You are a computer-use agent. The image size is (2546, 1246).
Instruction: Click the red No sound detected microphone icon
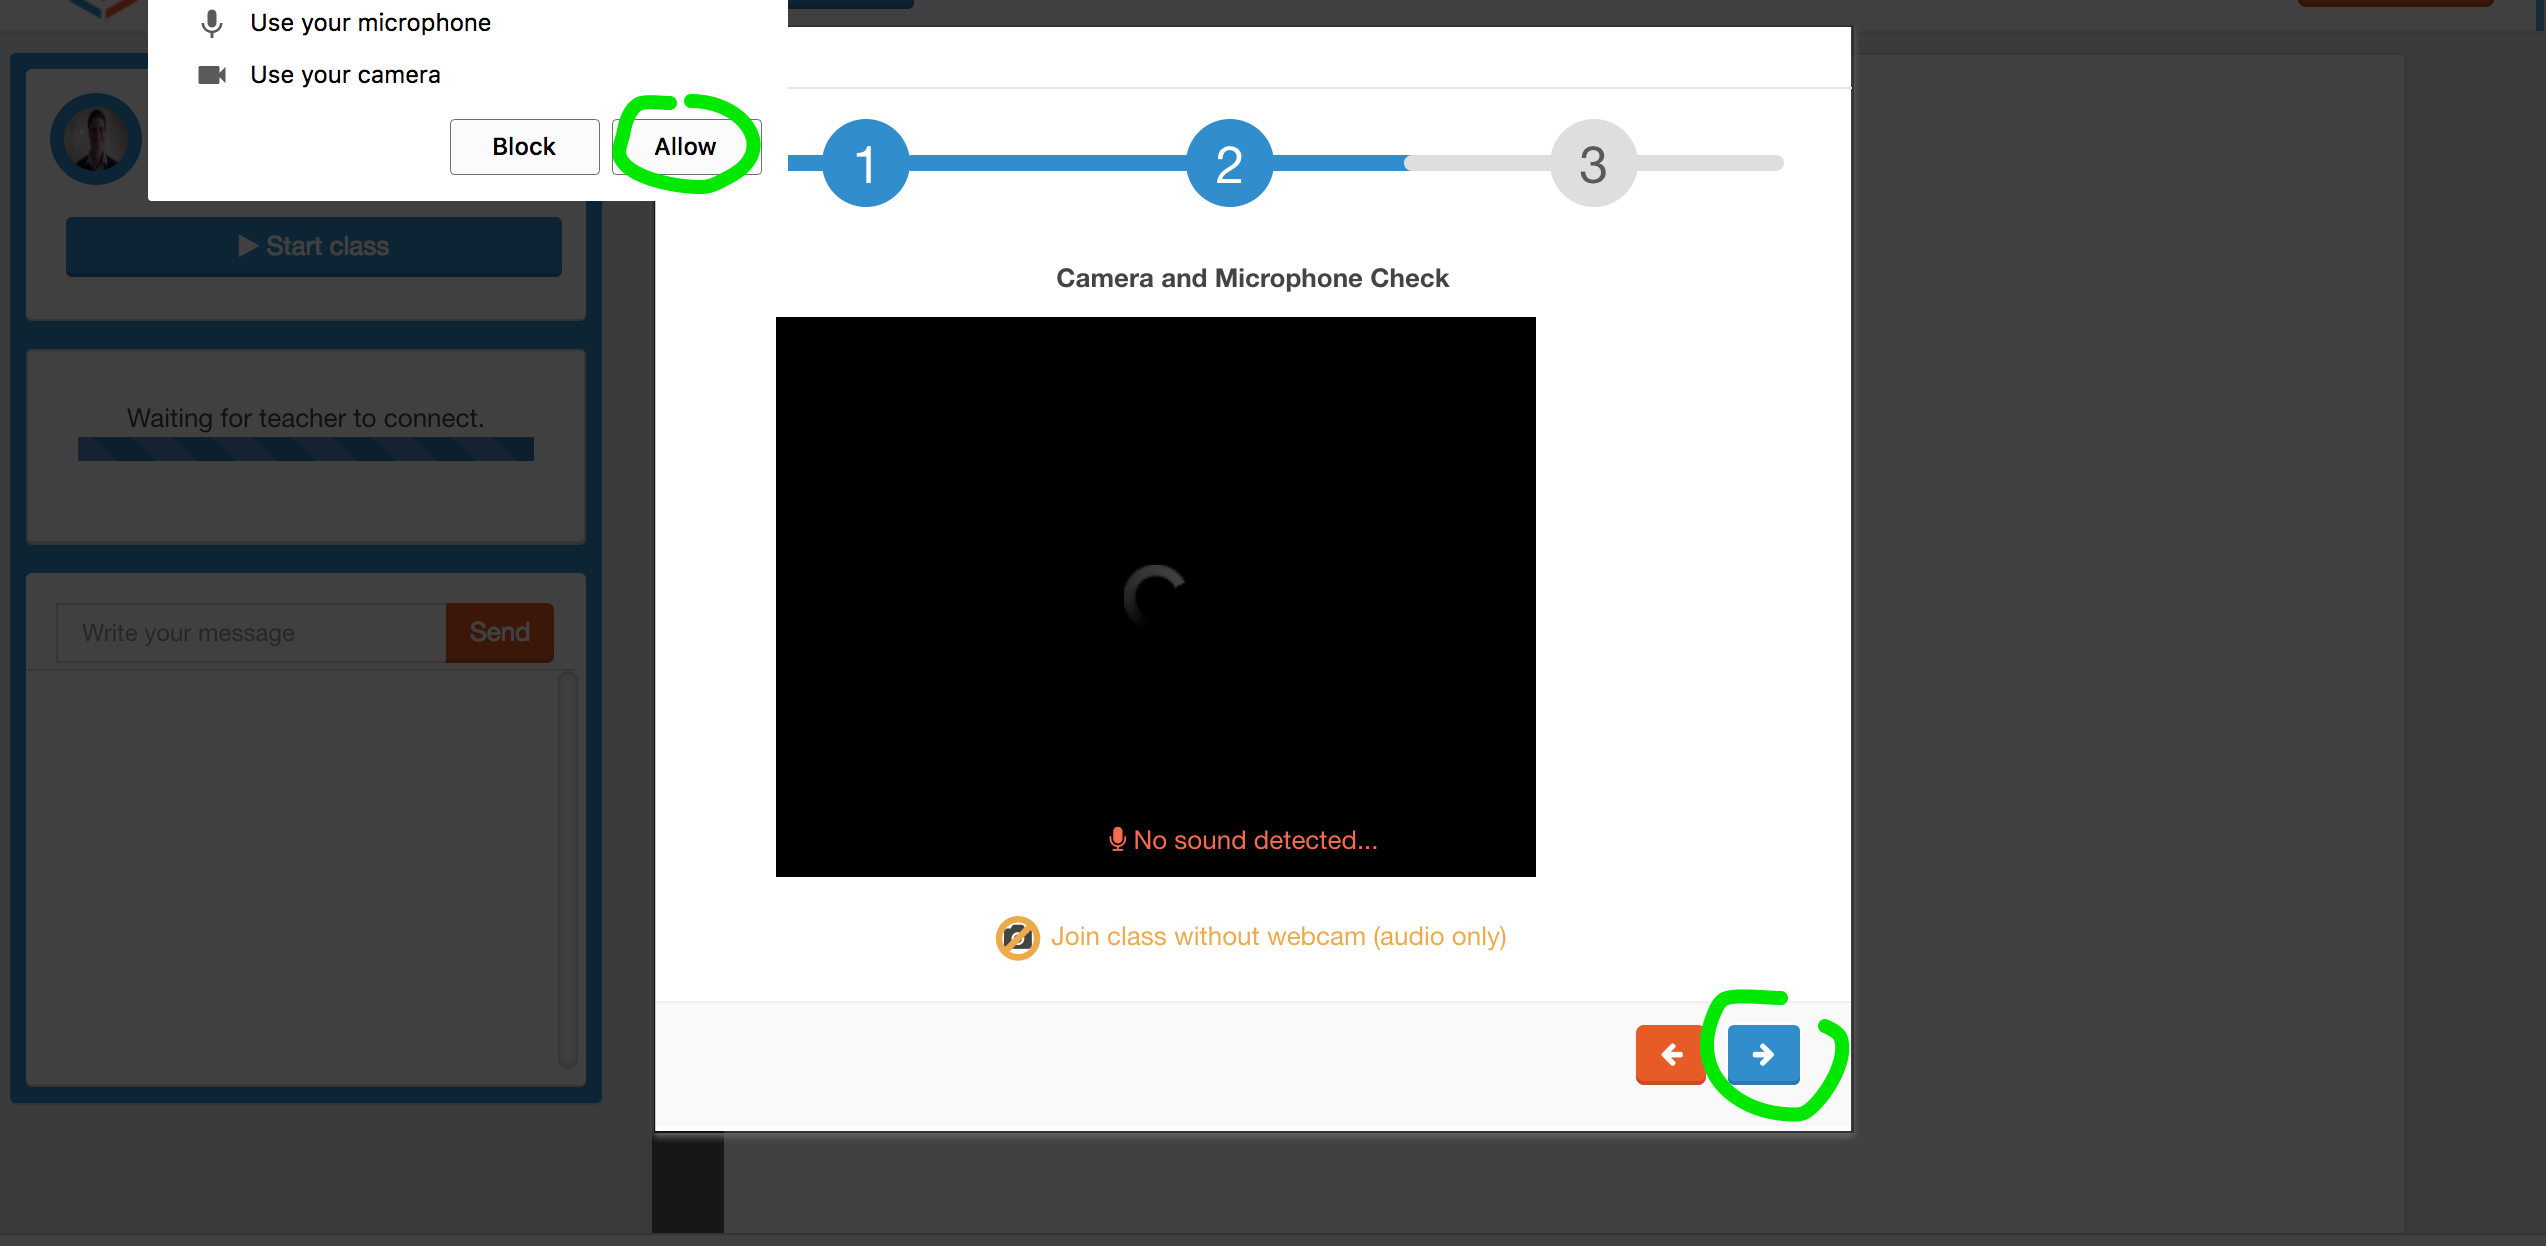click(1117, 840)
